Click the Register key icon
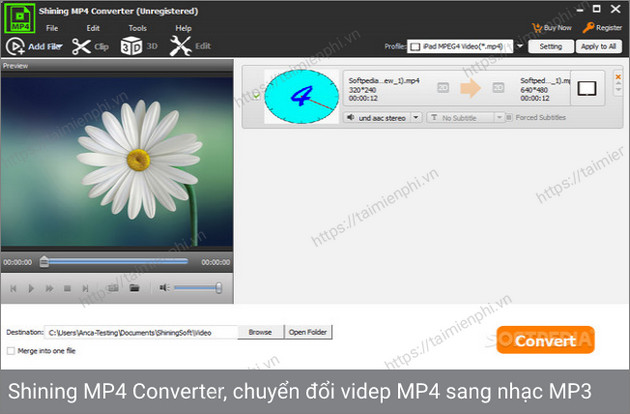The width and height of the screenshot is (630, 414). click(x=588, y=27)
